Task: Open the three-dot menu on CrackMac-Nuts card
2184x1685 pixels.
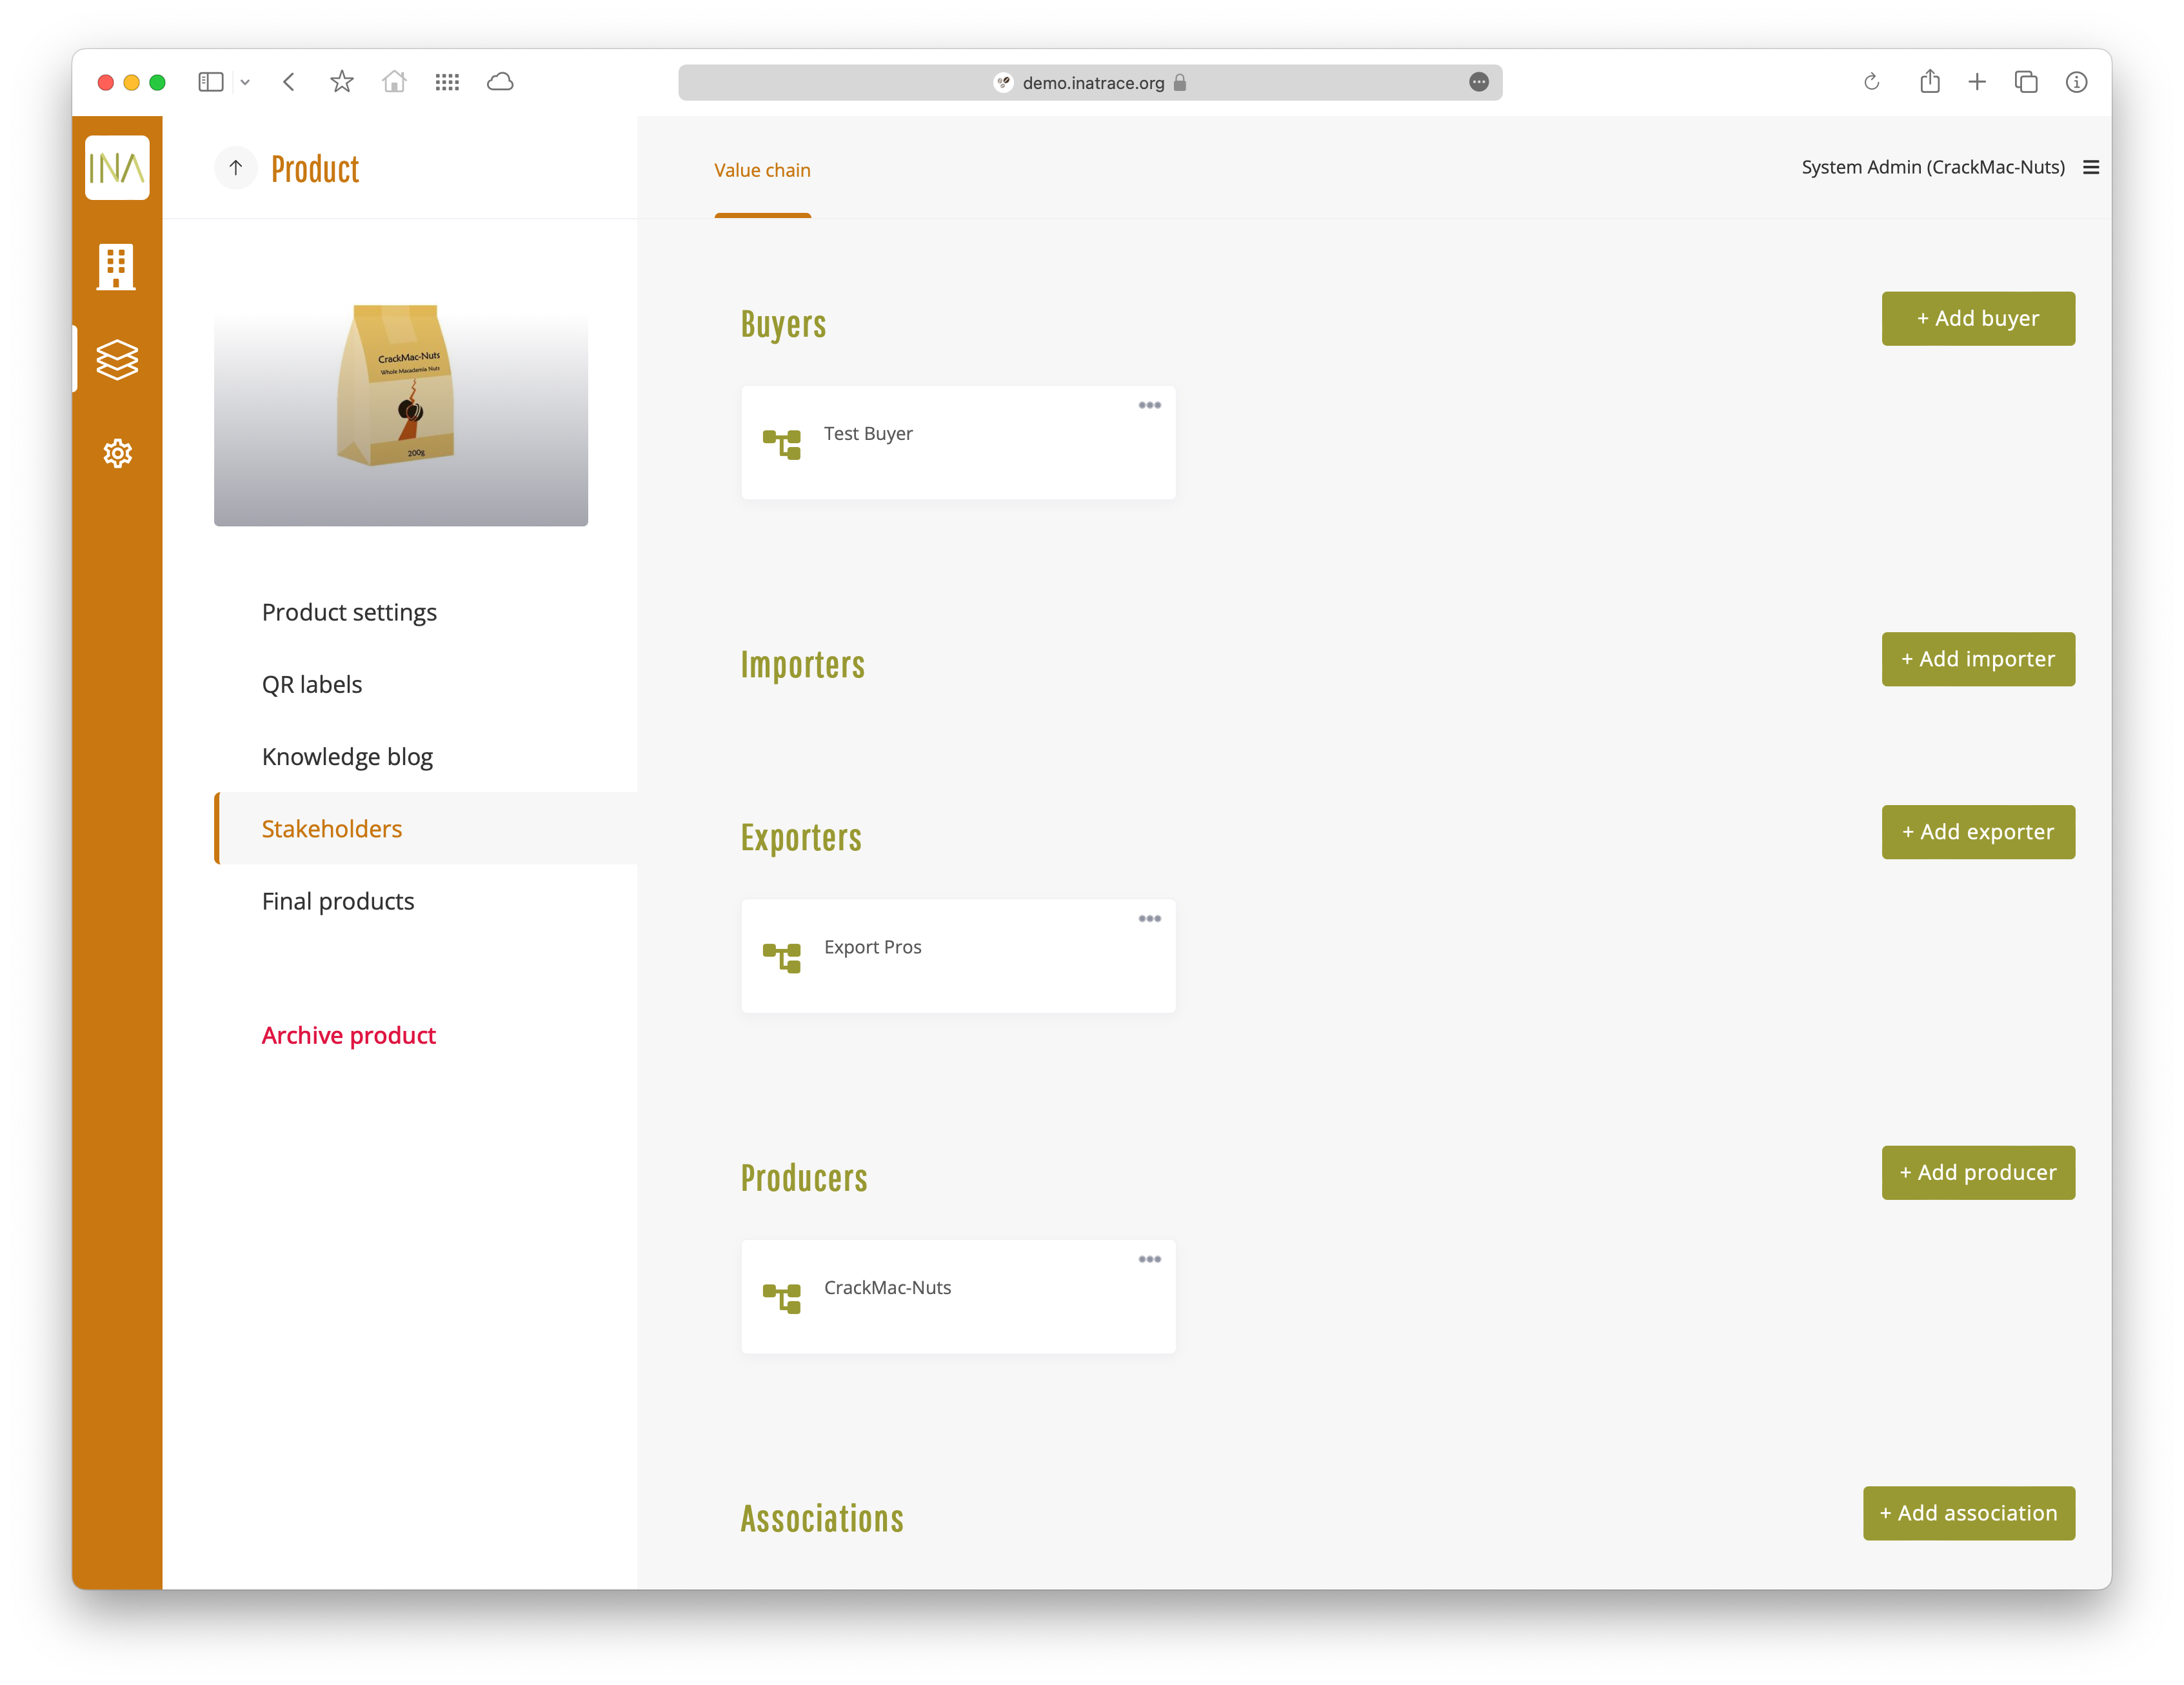Action: click(x=1150, y=1259)
